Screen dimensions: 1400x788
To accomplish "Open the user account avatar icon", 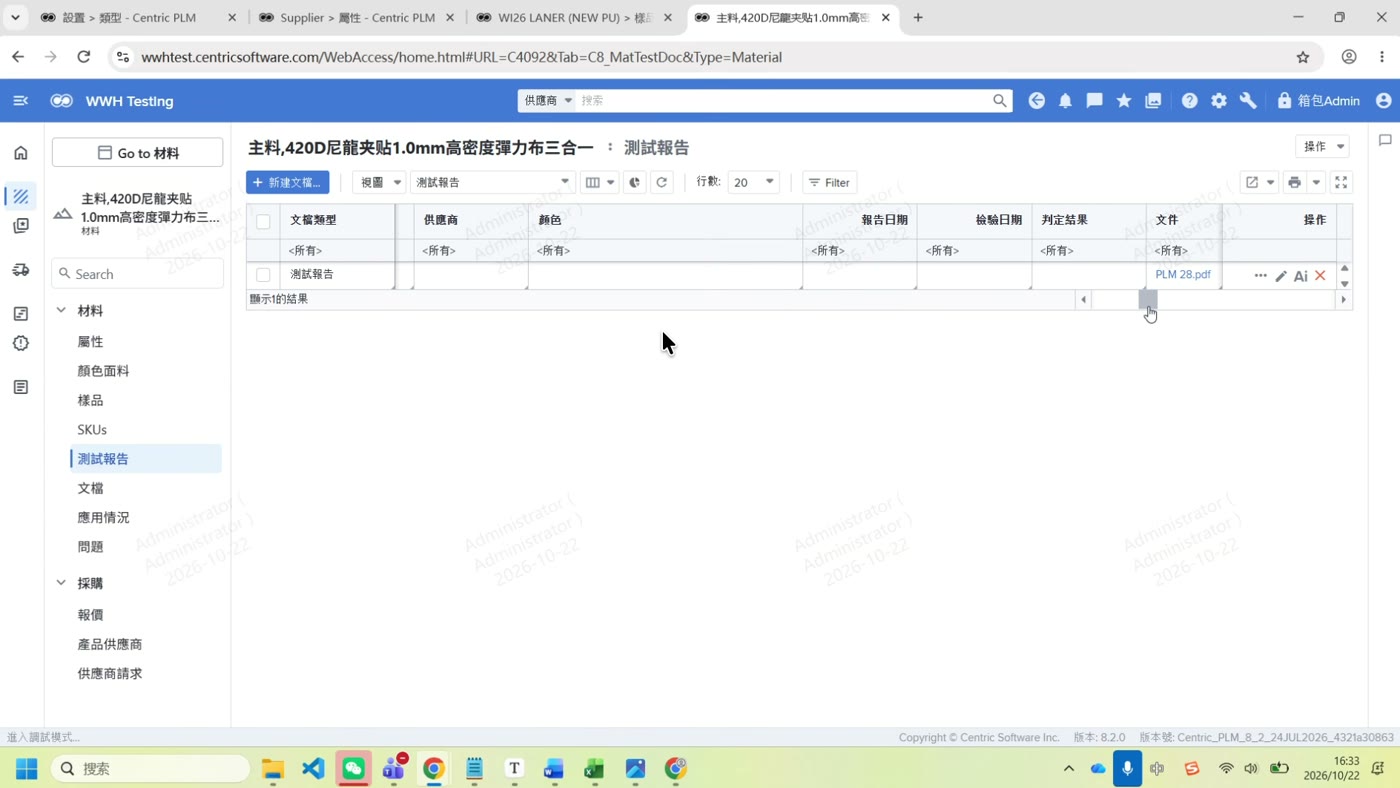I will coord(1384,101).
